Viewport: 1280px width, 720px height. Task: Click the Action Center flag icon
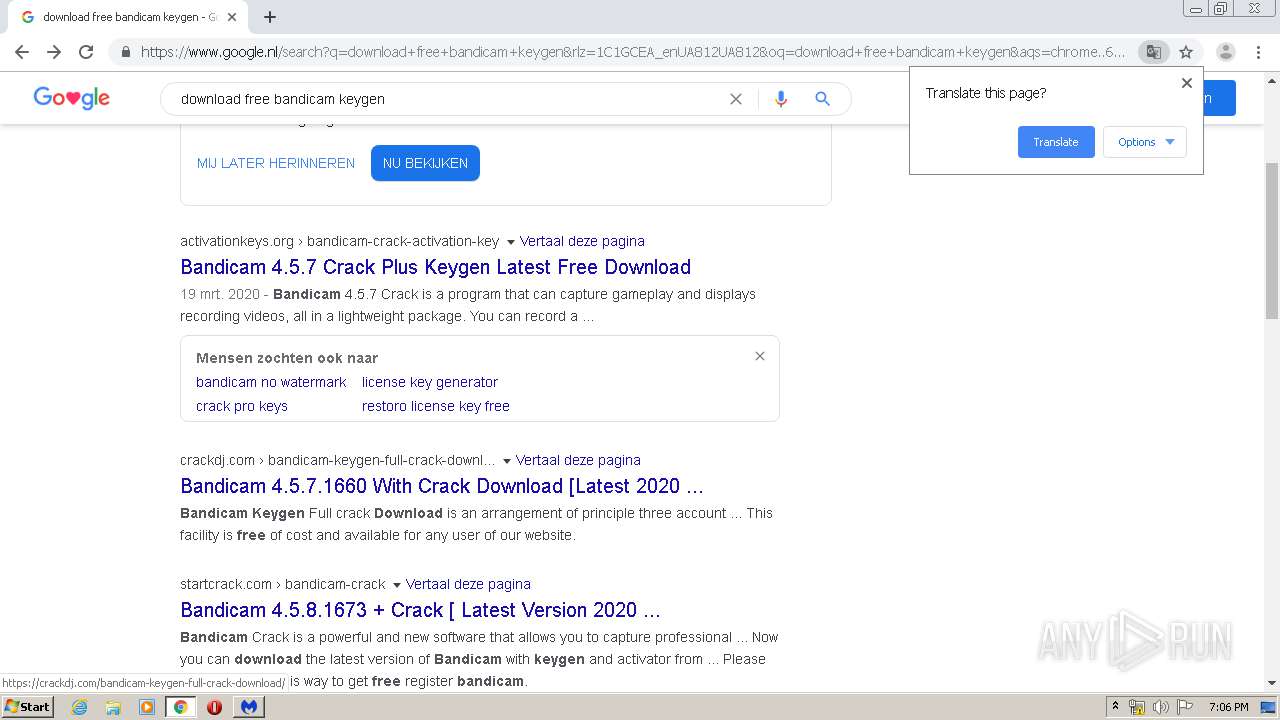point(1184,707)
